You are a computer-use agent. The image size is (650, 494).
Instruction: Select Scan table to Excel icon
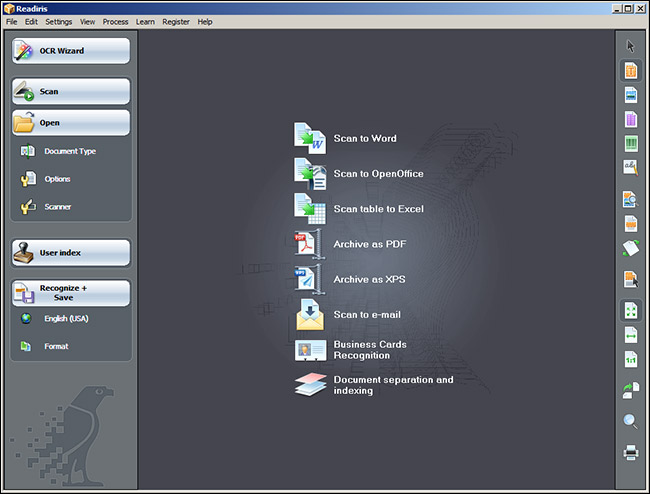tap(310, 209)
